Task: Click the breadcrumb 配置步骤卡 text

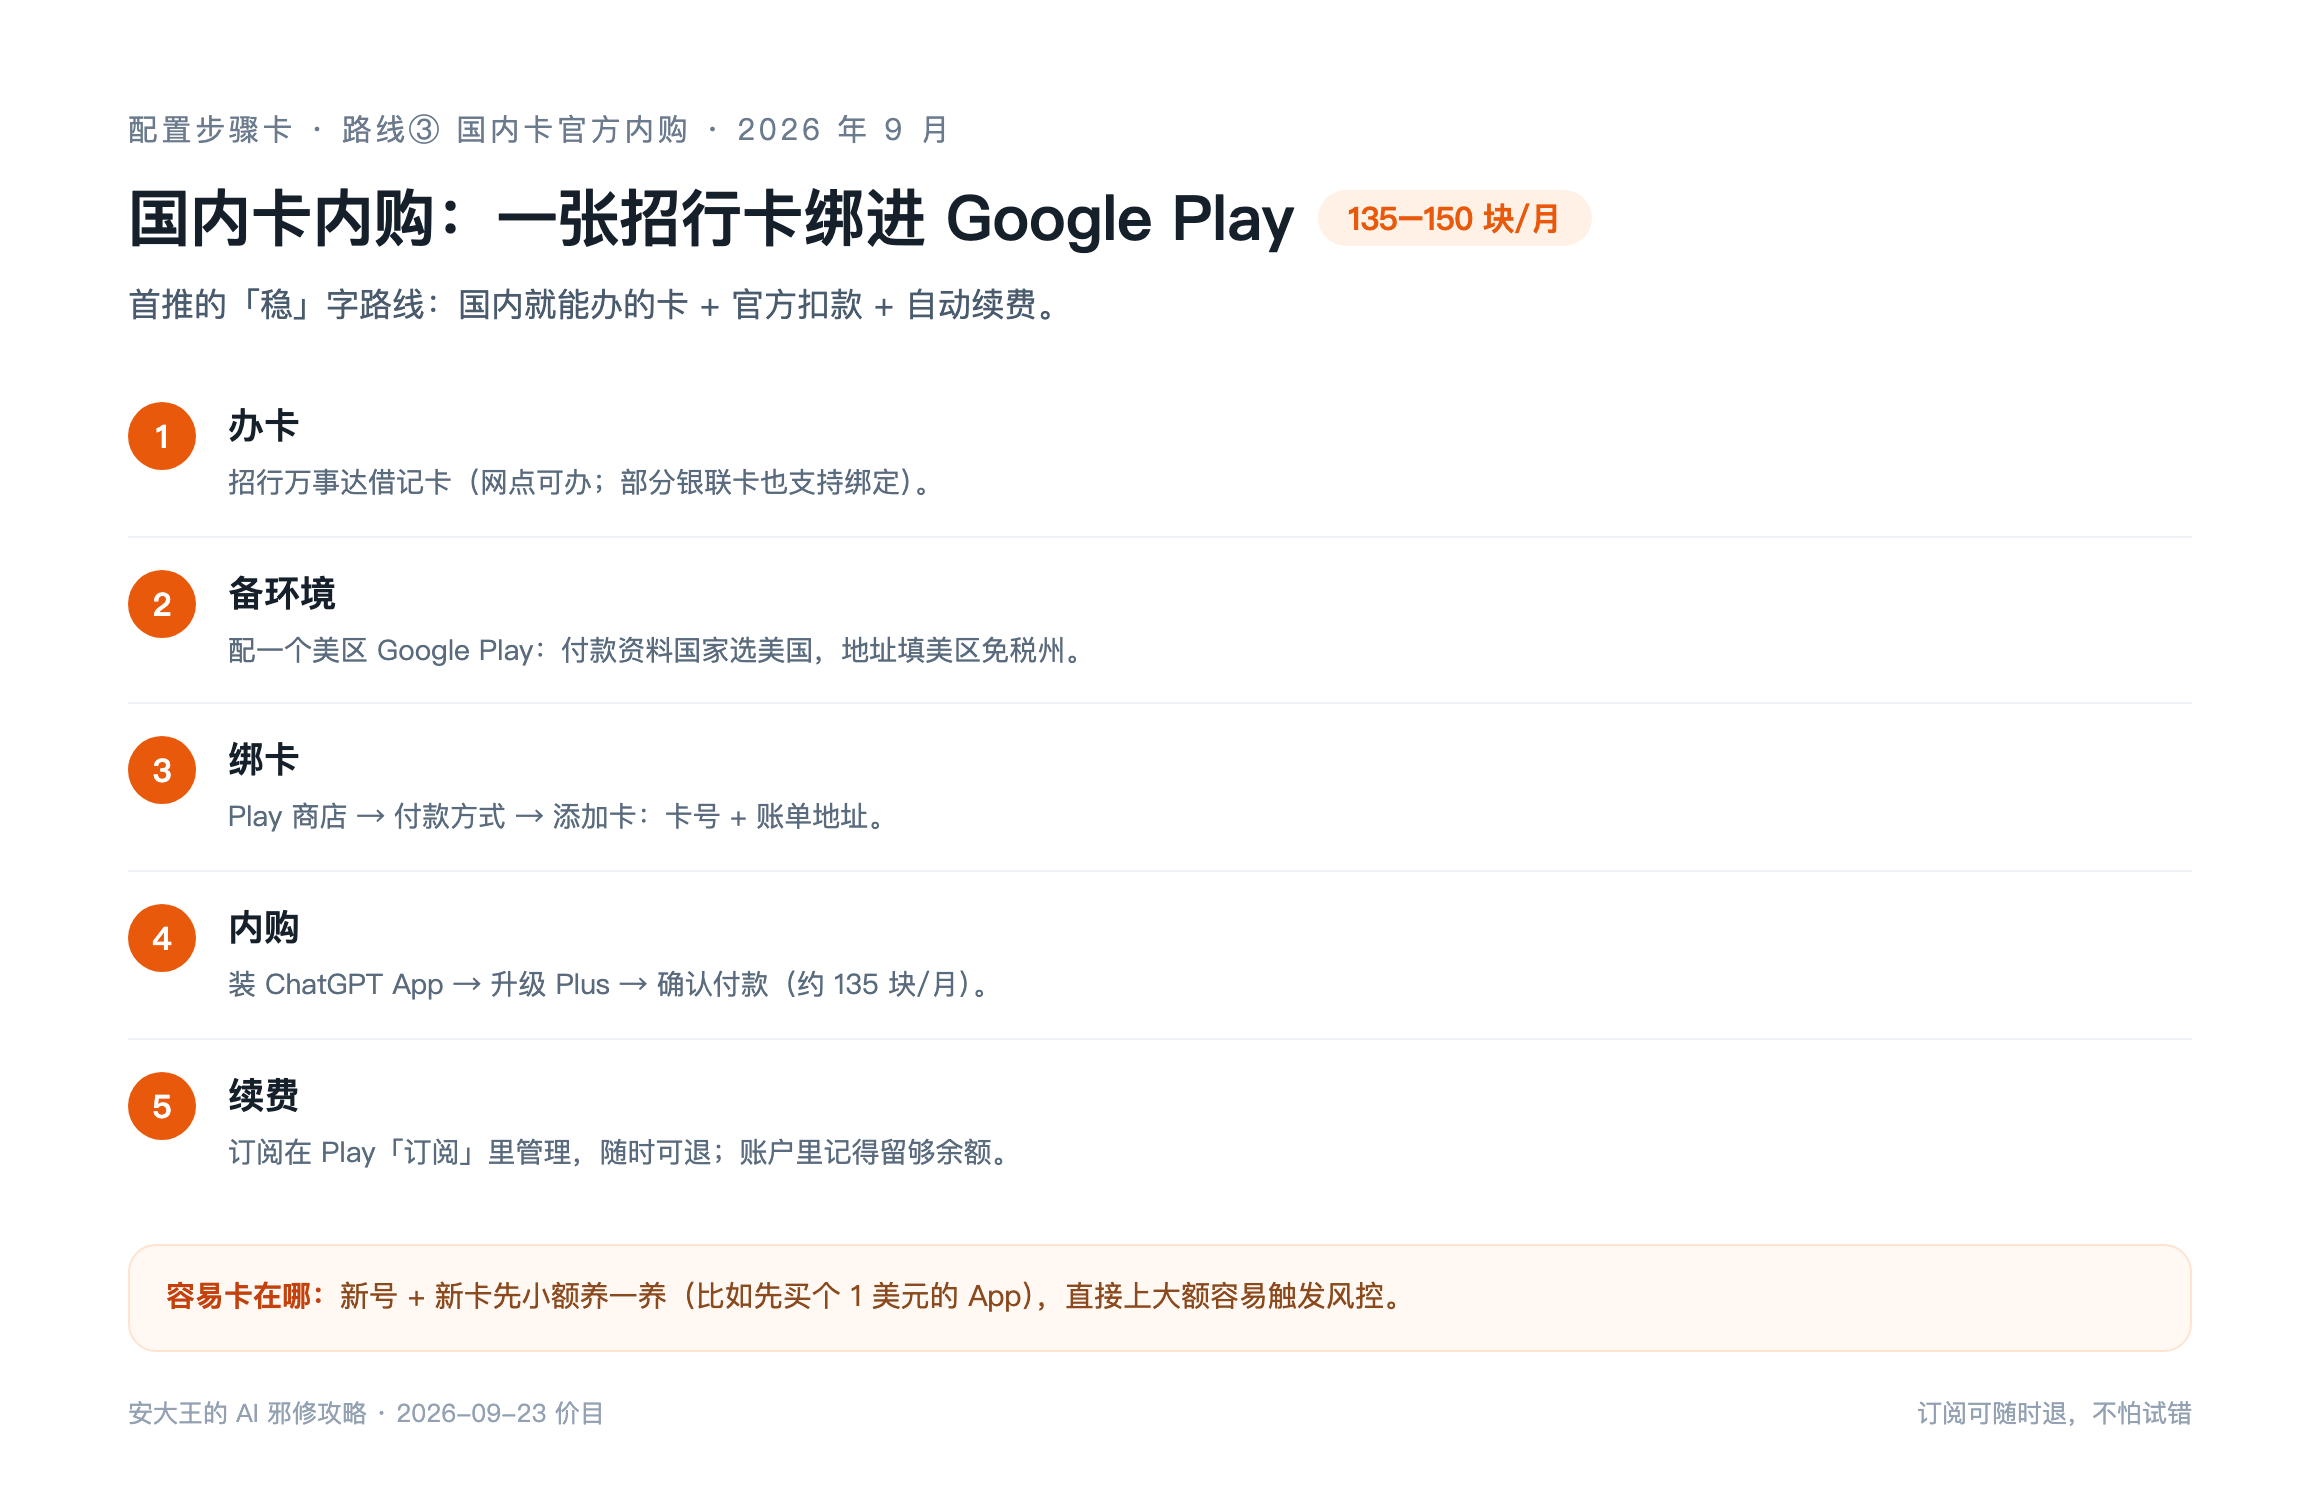Action: pyautogui.click(x=210, y=130)
